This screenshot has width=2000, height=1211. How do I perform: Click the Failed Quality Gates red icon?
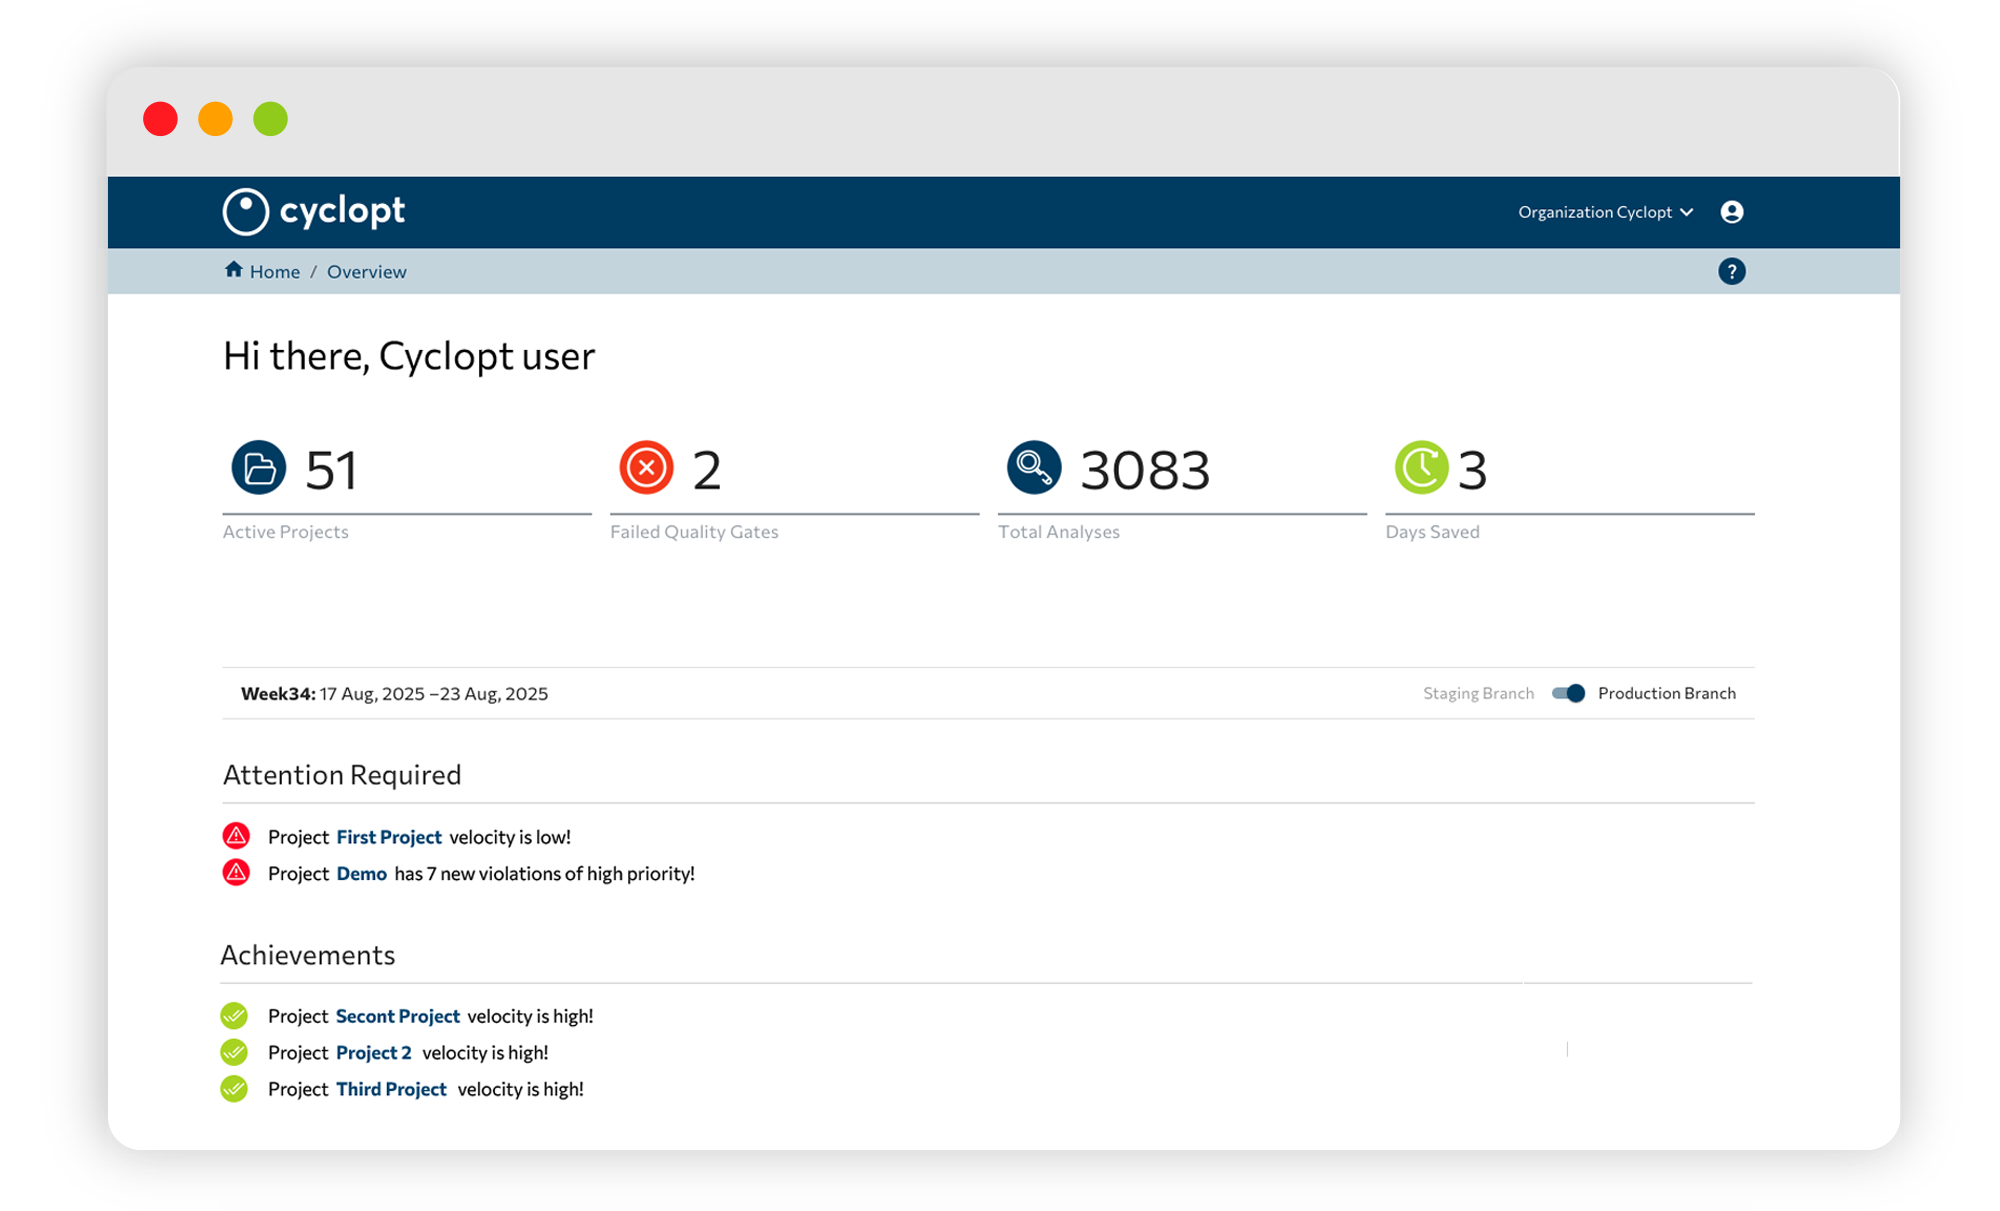tap(646, 468)
